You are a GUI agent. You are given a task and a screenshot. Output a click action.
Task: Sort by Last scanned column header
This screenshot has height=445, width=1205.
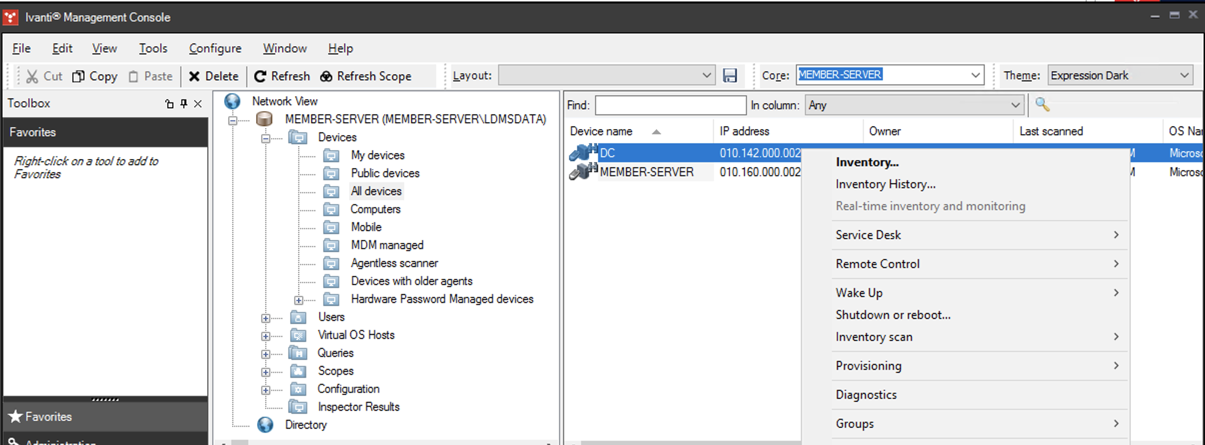tap(1088, 131)
